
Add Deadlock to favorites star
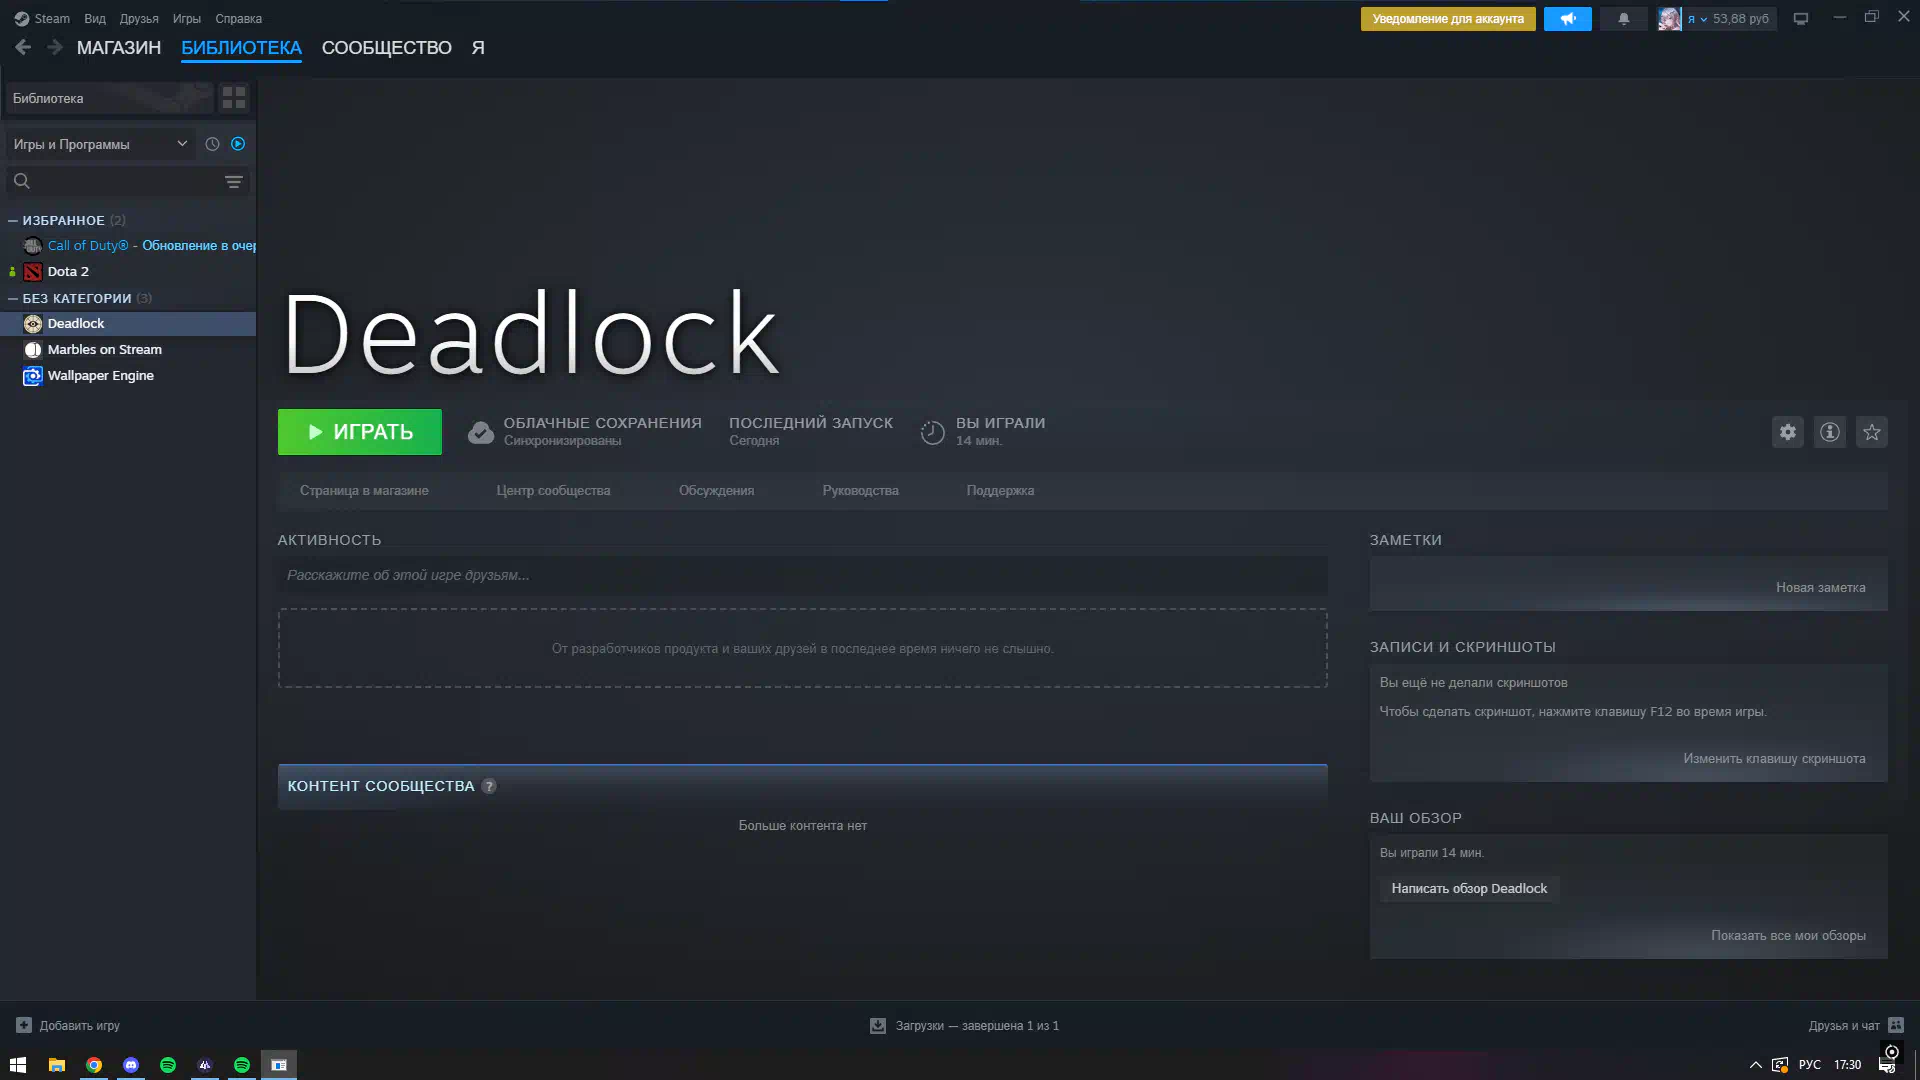click(1872, 432)
